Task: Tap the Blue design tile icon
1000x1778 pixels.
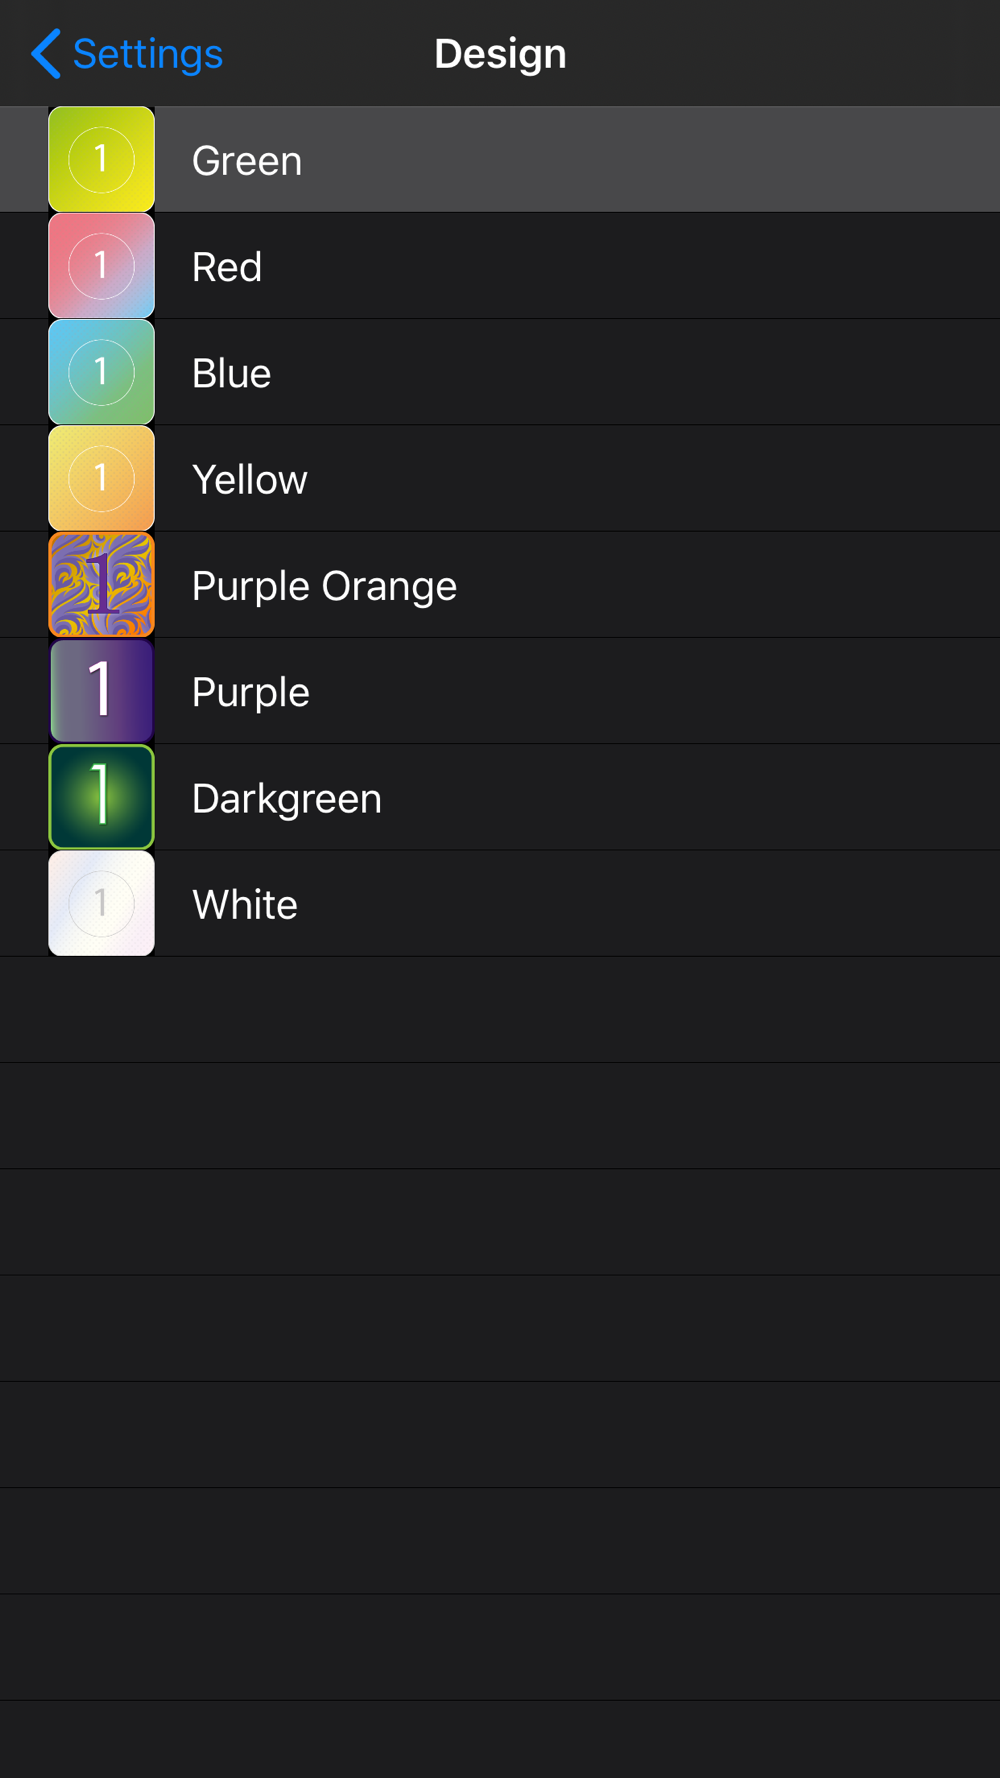Action: [x=101, y=372]
